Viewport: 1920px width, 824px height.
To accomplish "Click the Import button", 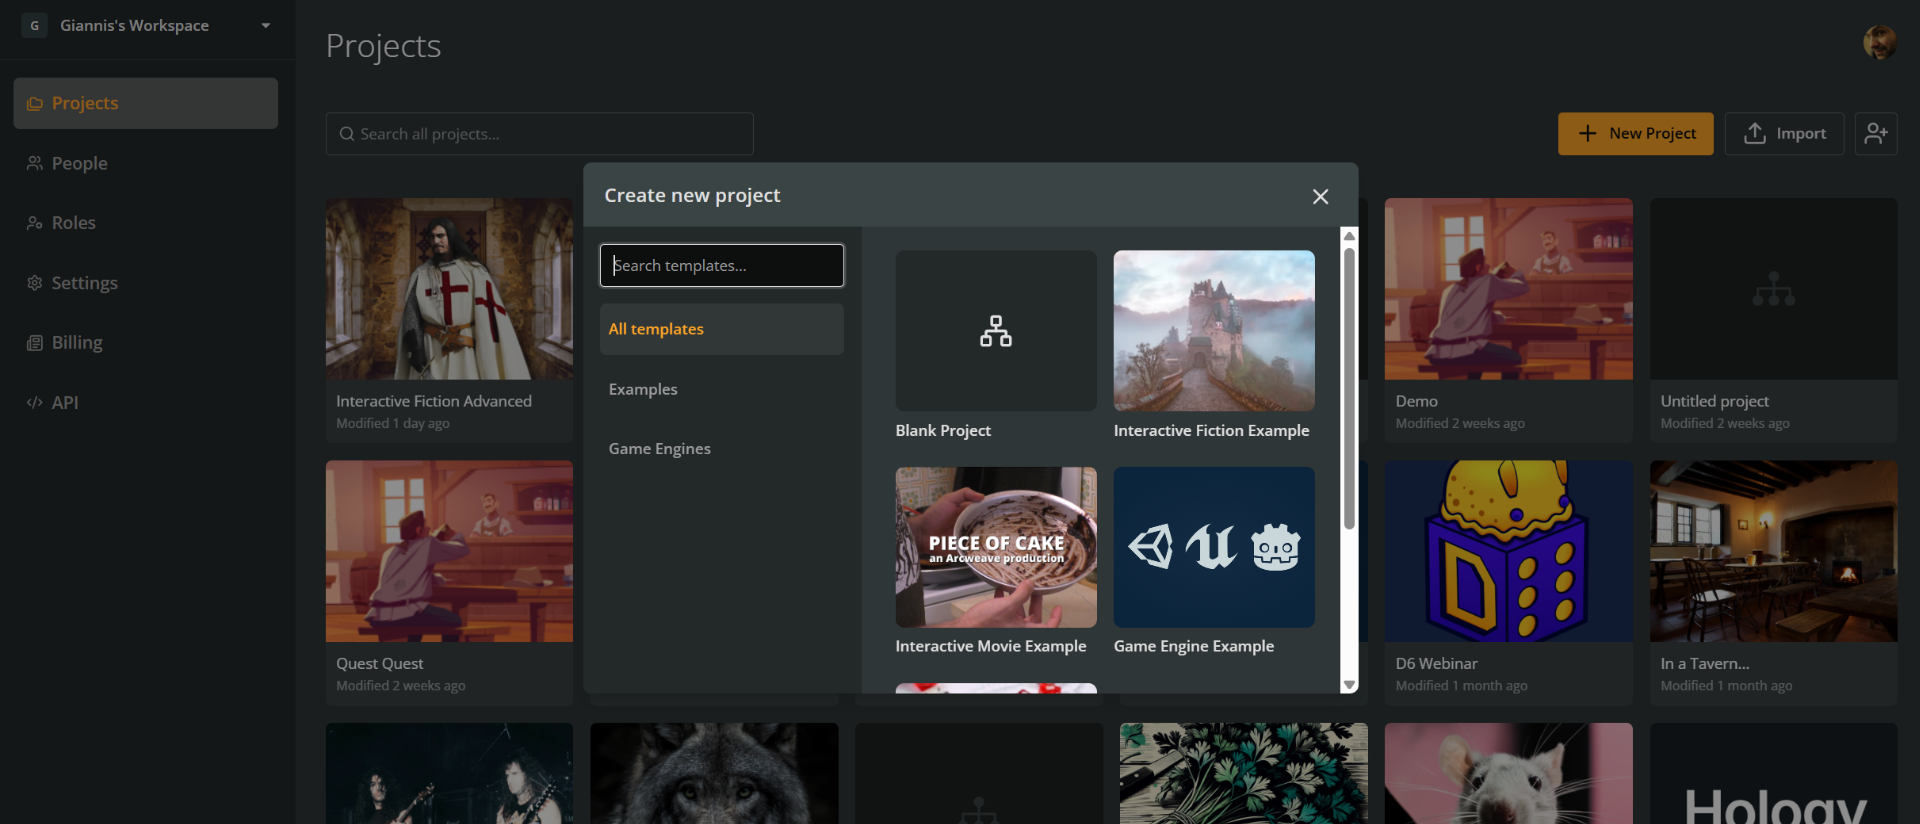I will click(1785, 133).
